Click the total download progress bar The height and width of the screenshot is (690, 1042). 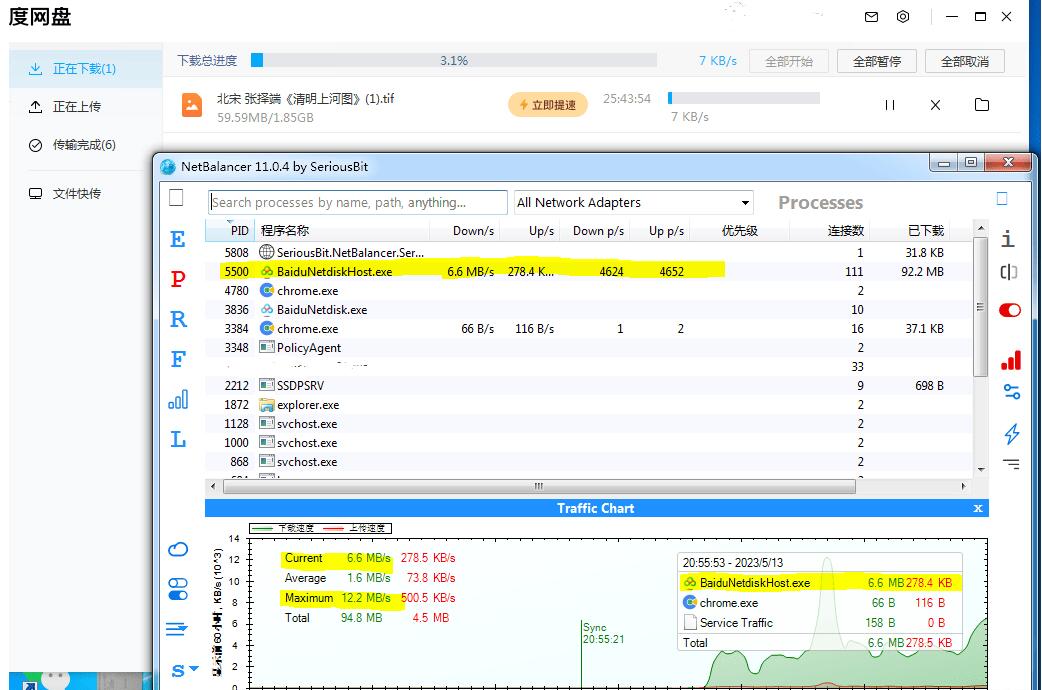click(454, 60)
